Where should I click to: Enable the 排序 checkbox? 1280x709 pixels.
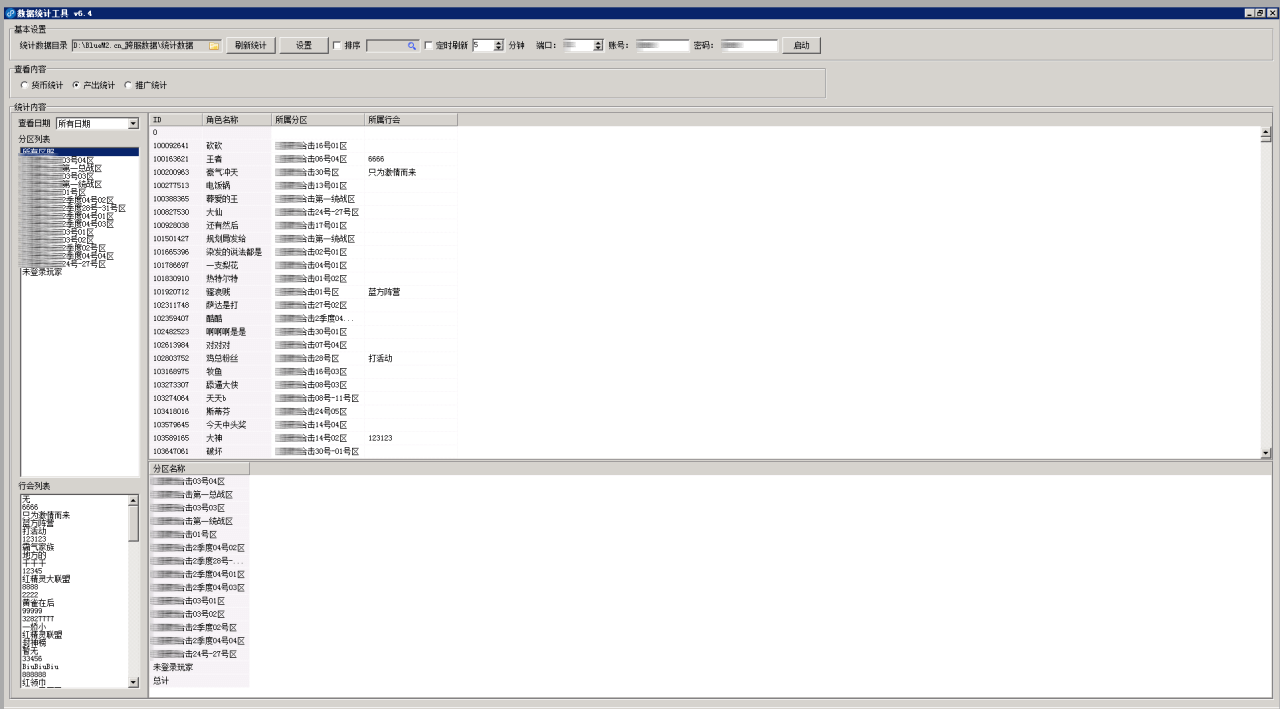pos(337,46)
